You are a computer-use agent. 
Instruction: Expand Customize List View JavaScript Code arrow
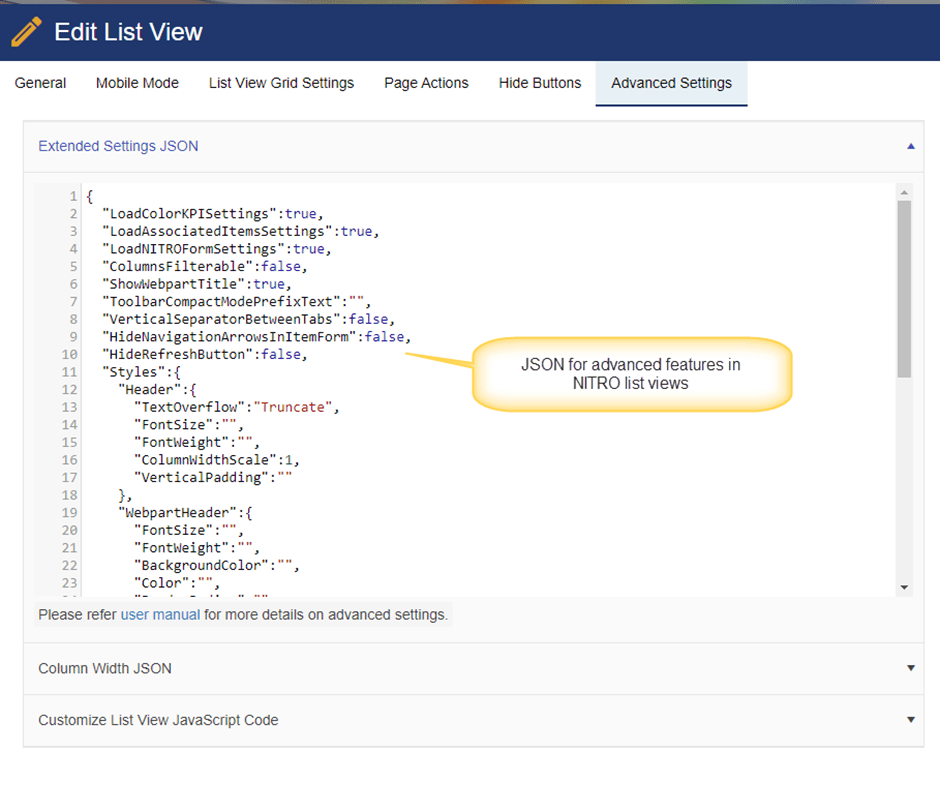click(x=910, y=720)
